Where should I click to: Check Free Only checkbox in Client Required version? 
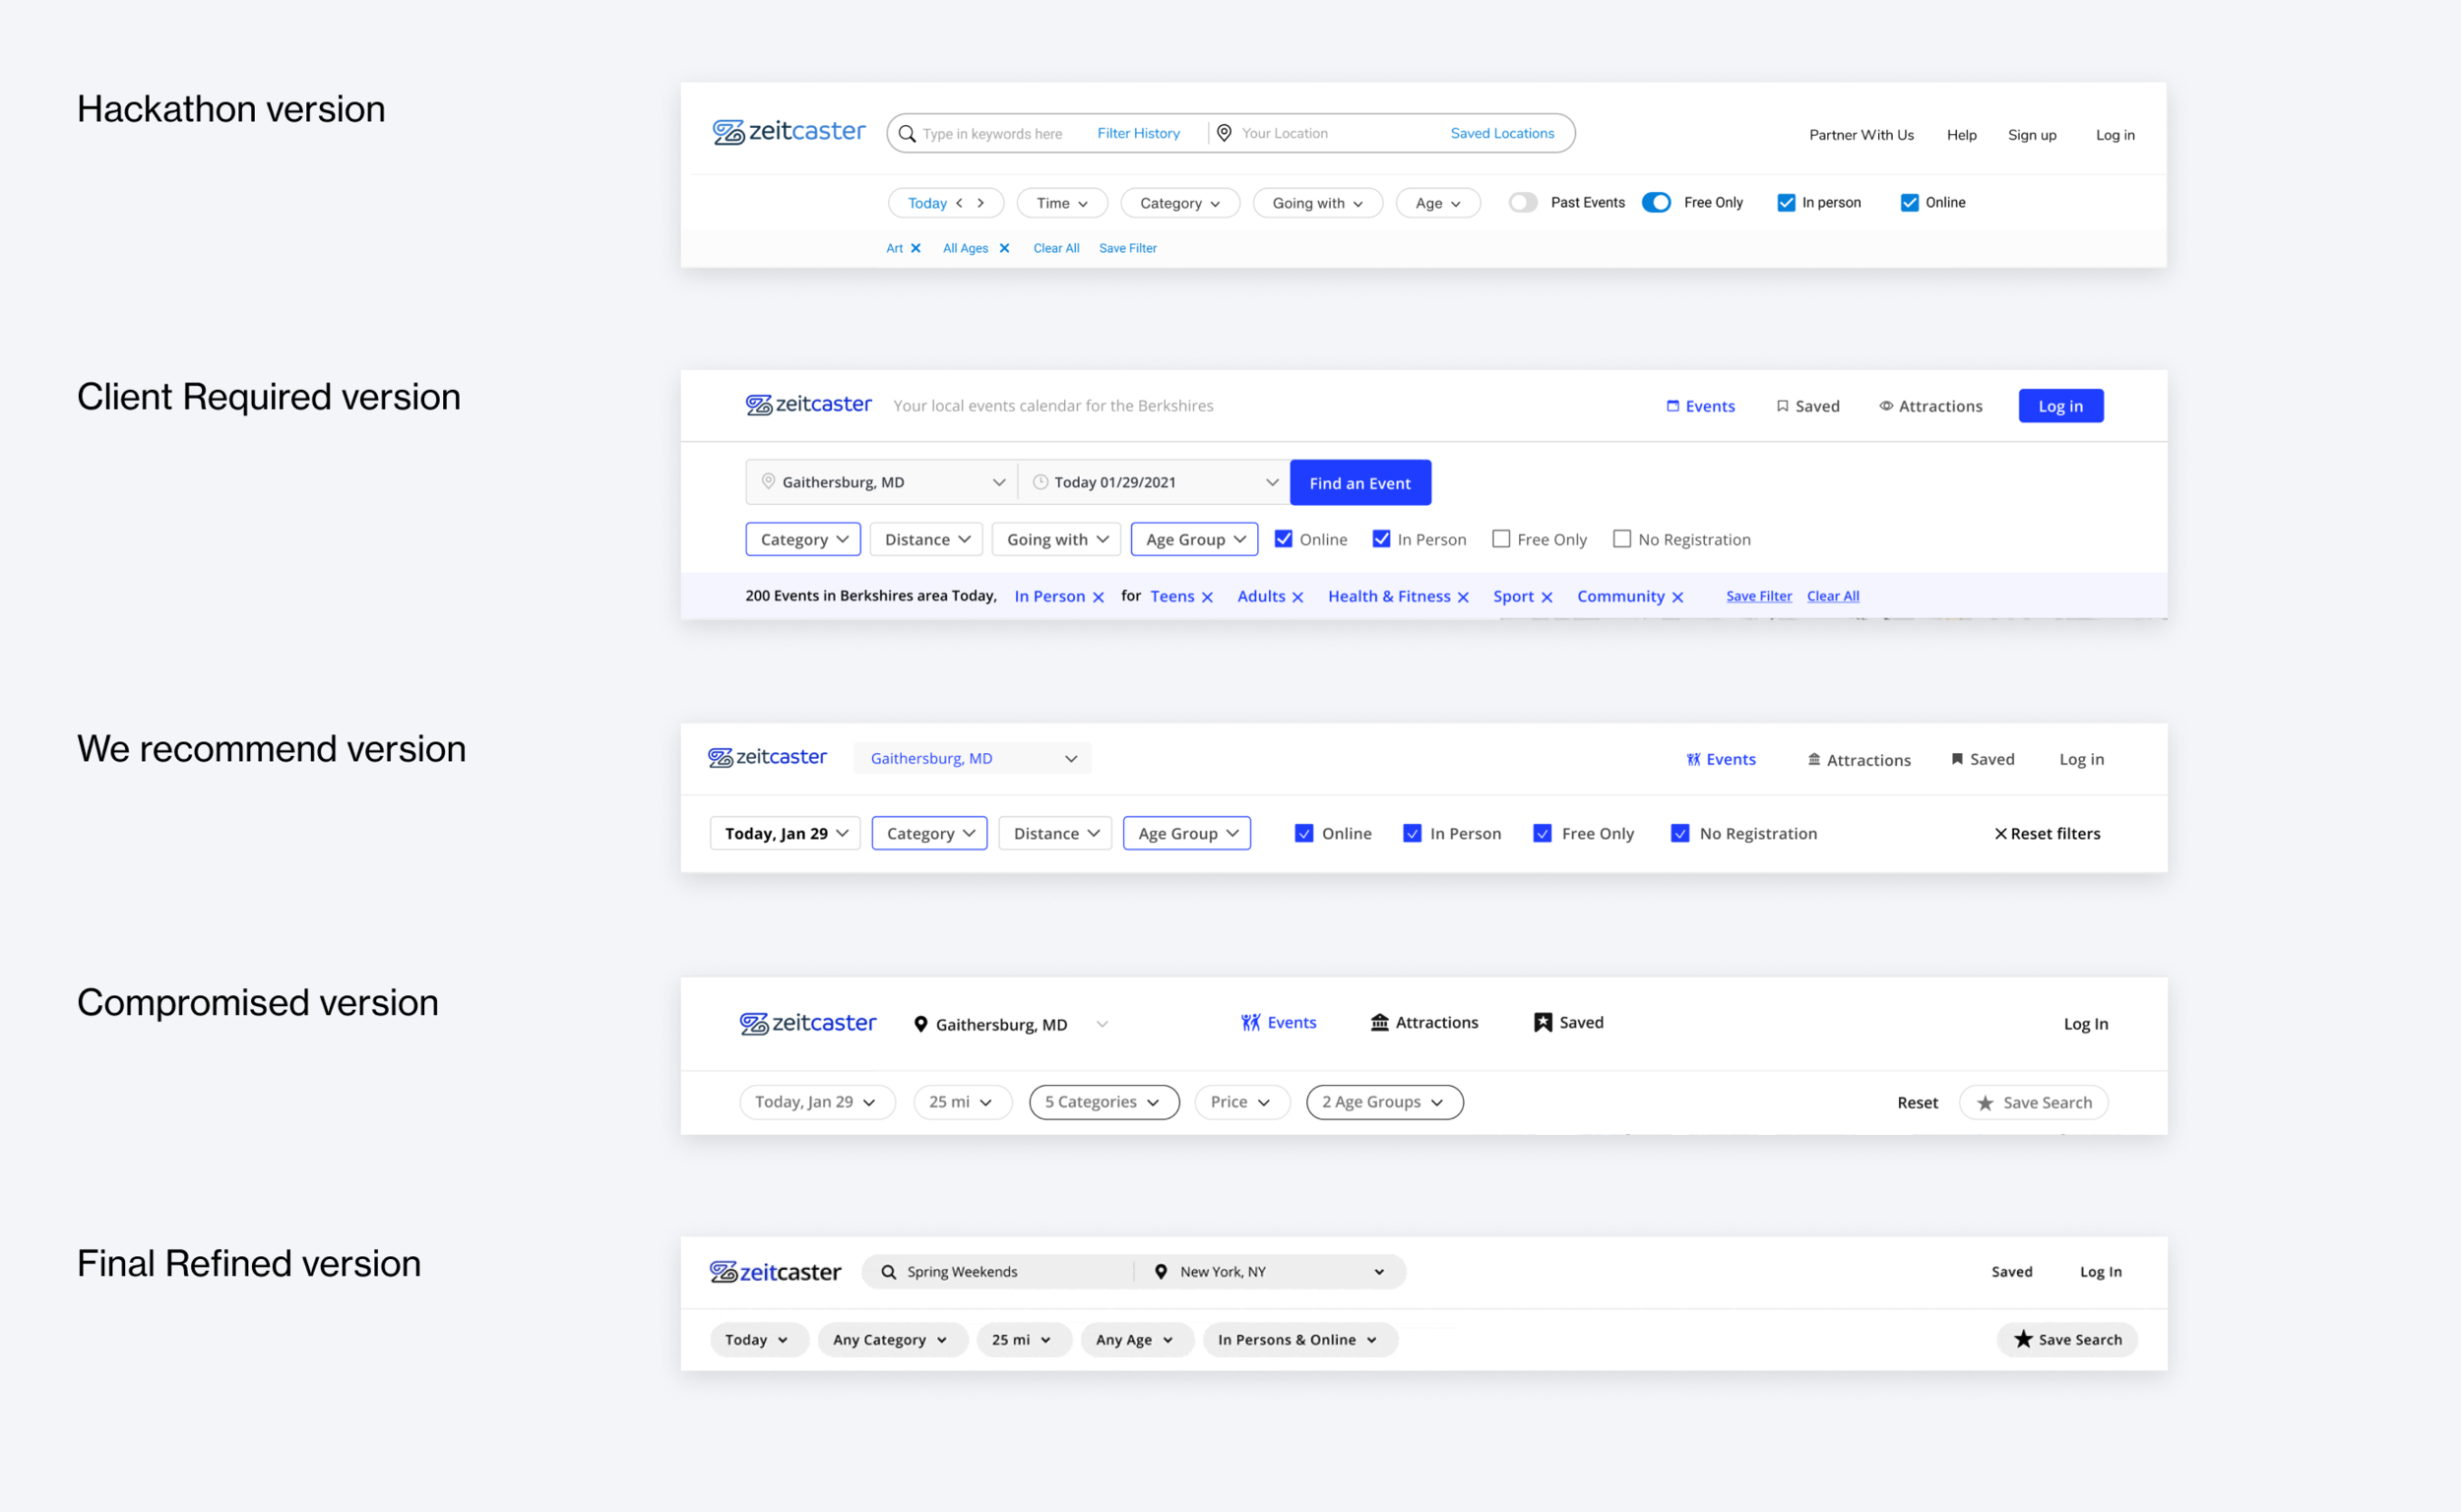click(x=1500, y=539)
